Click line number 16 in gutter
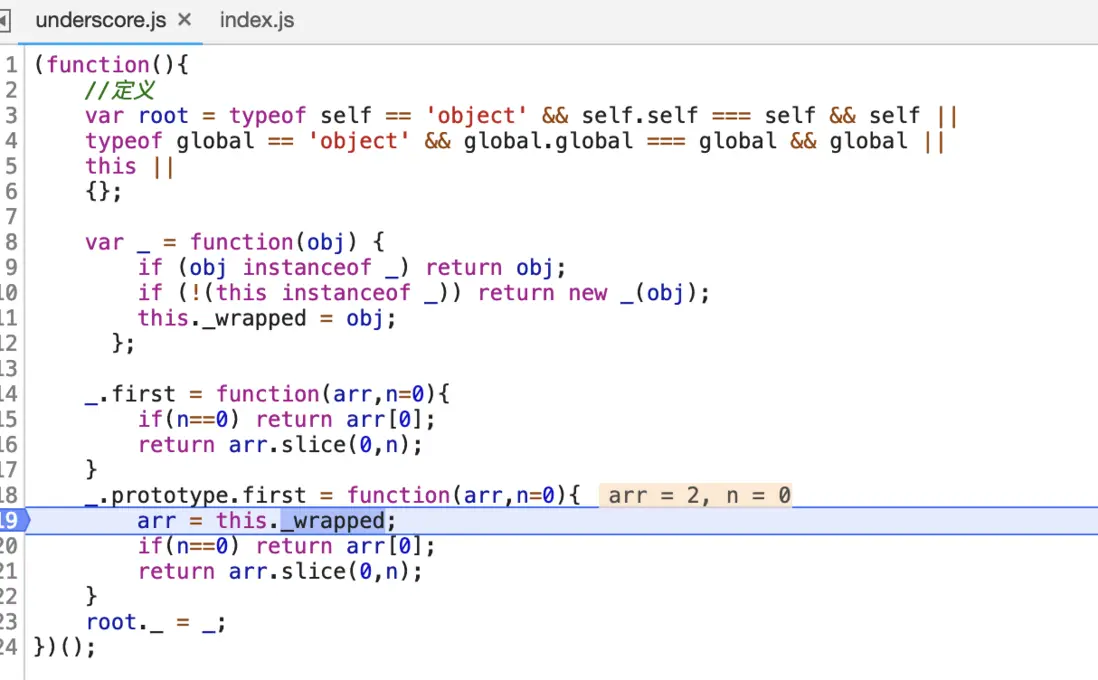 click(8, 445)
